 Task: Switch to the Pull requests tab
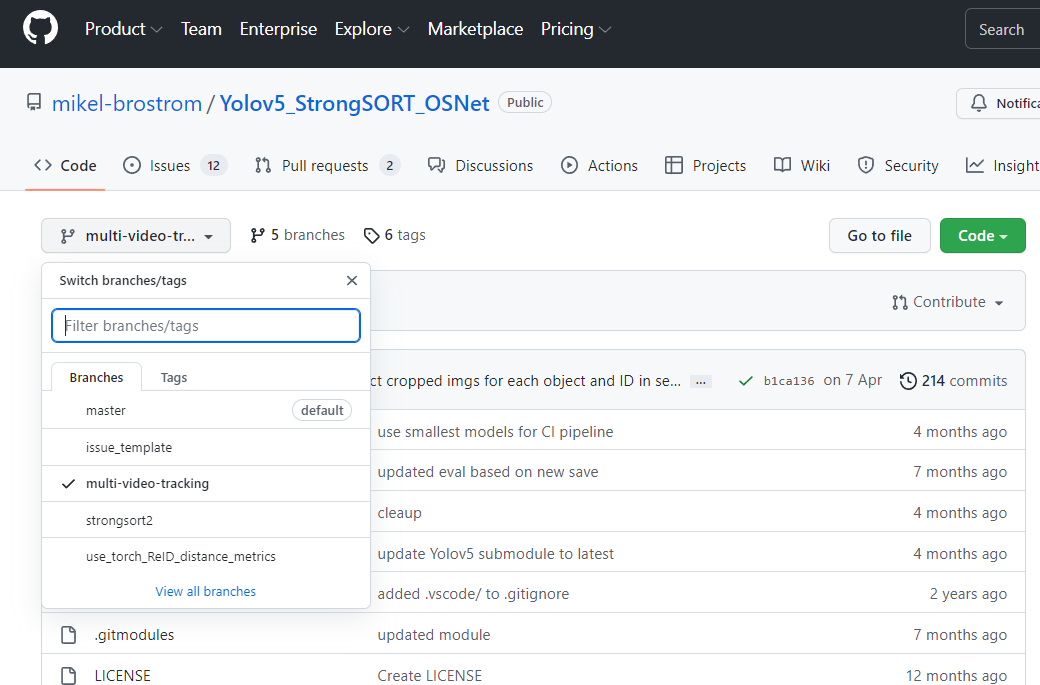pyautogui.click(x=327, y=166)
